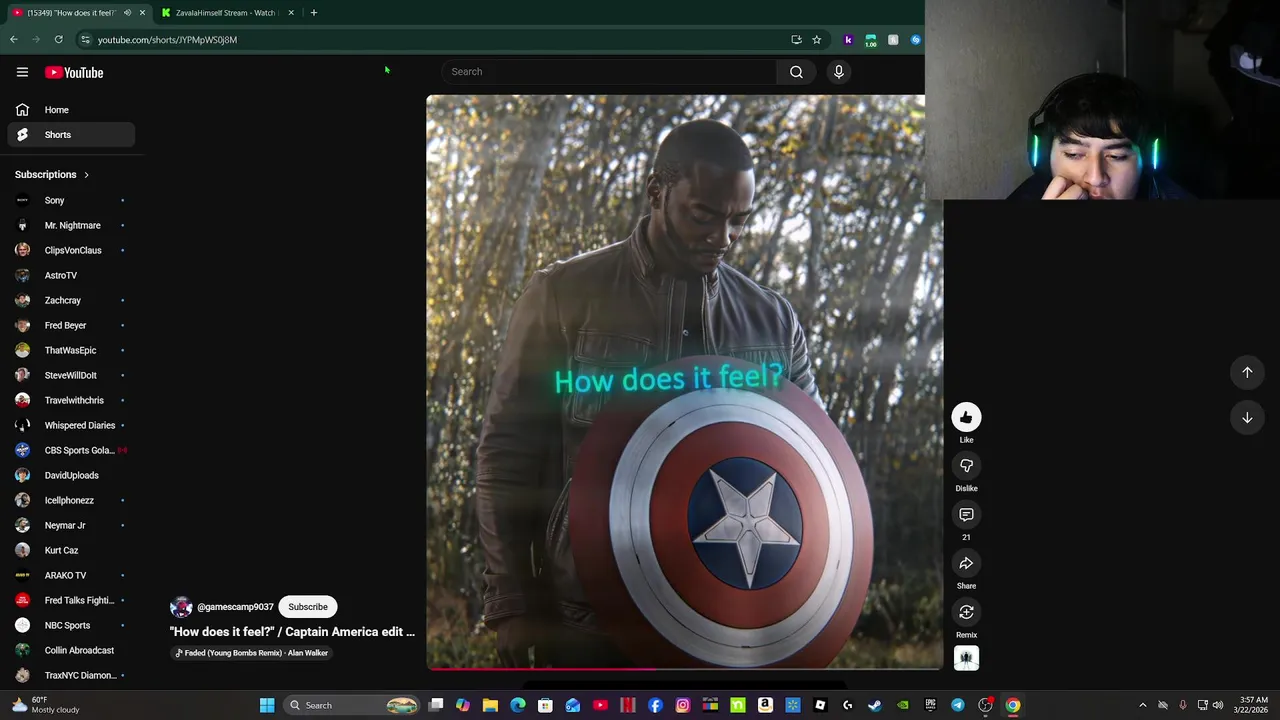The image size is (1280, 720).
Task: Show hidden system tray icons
Action: coord(1143,705)
